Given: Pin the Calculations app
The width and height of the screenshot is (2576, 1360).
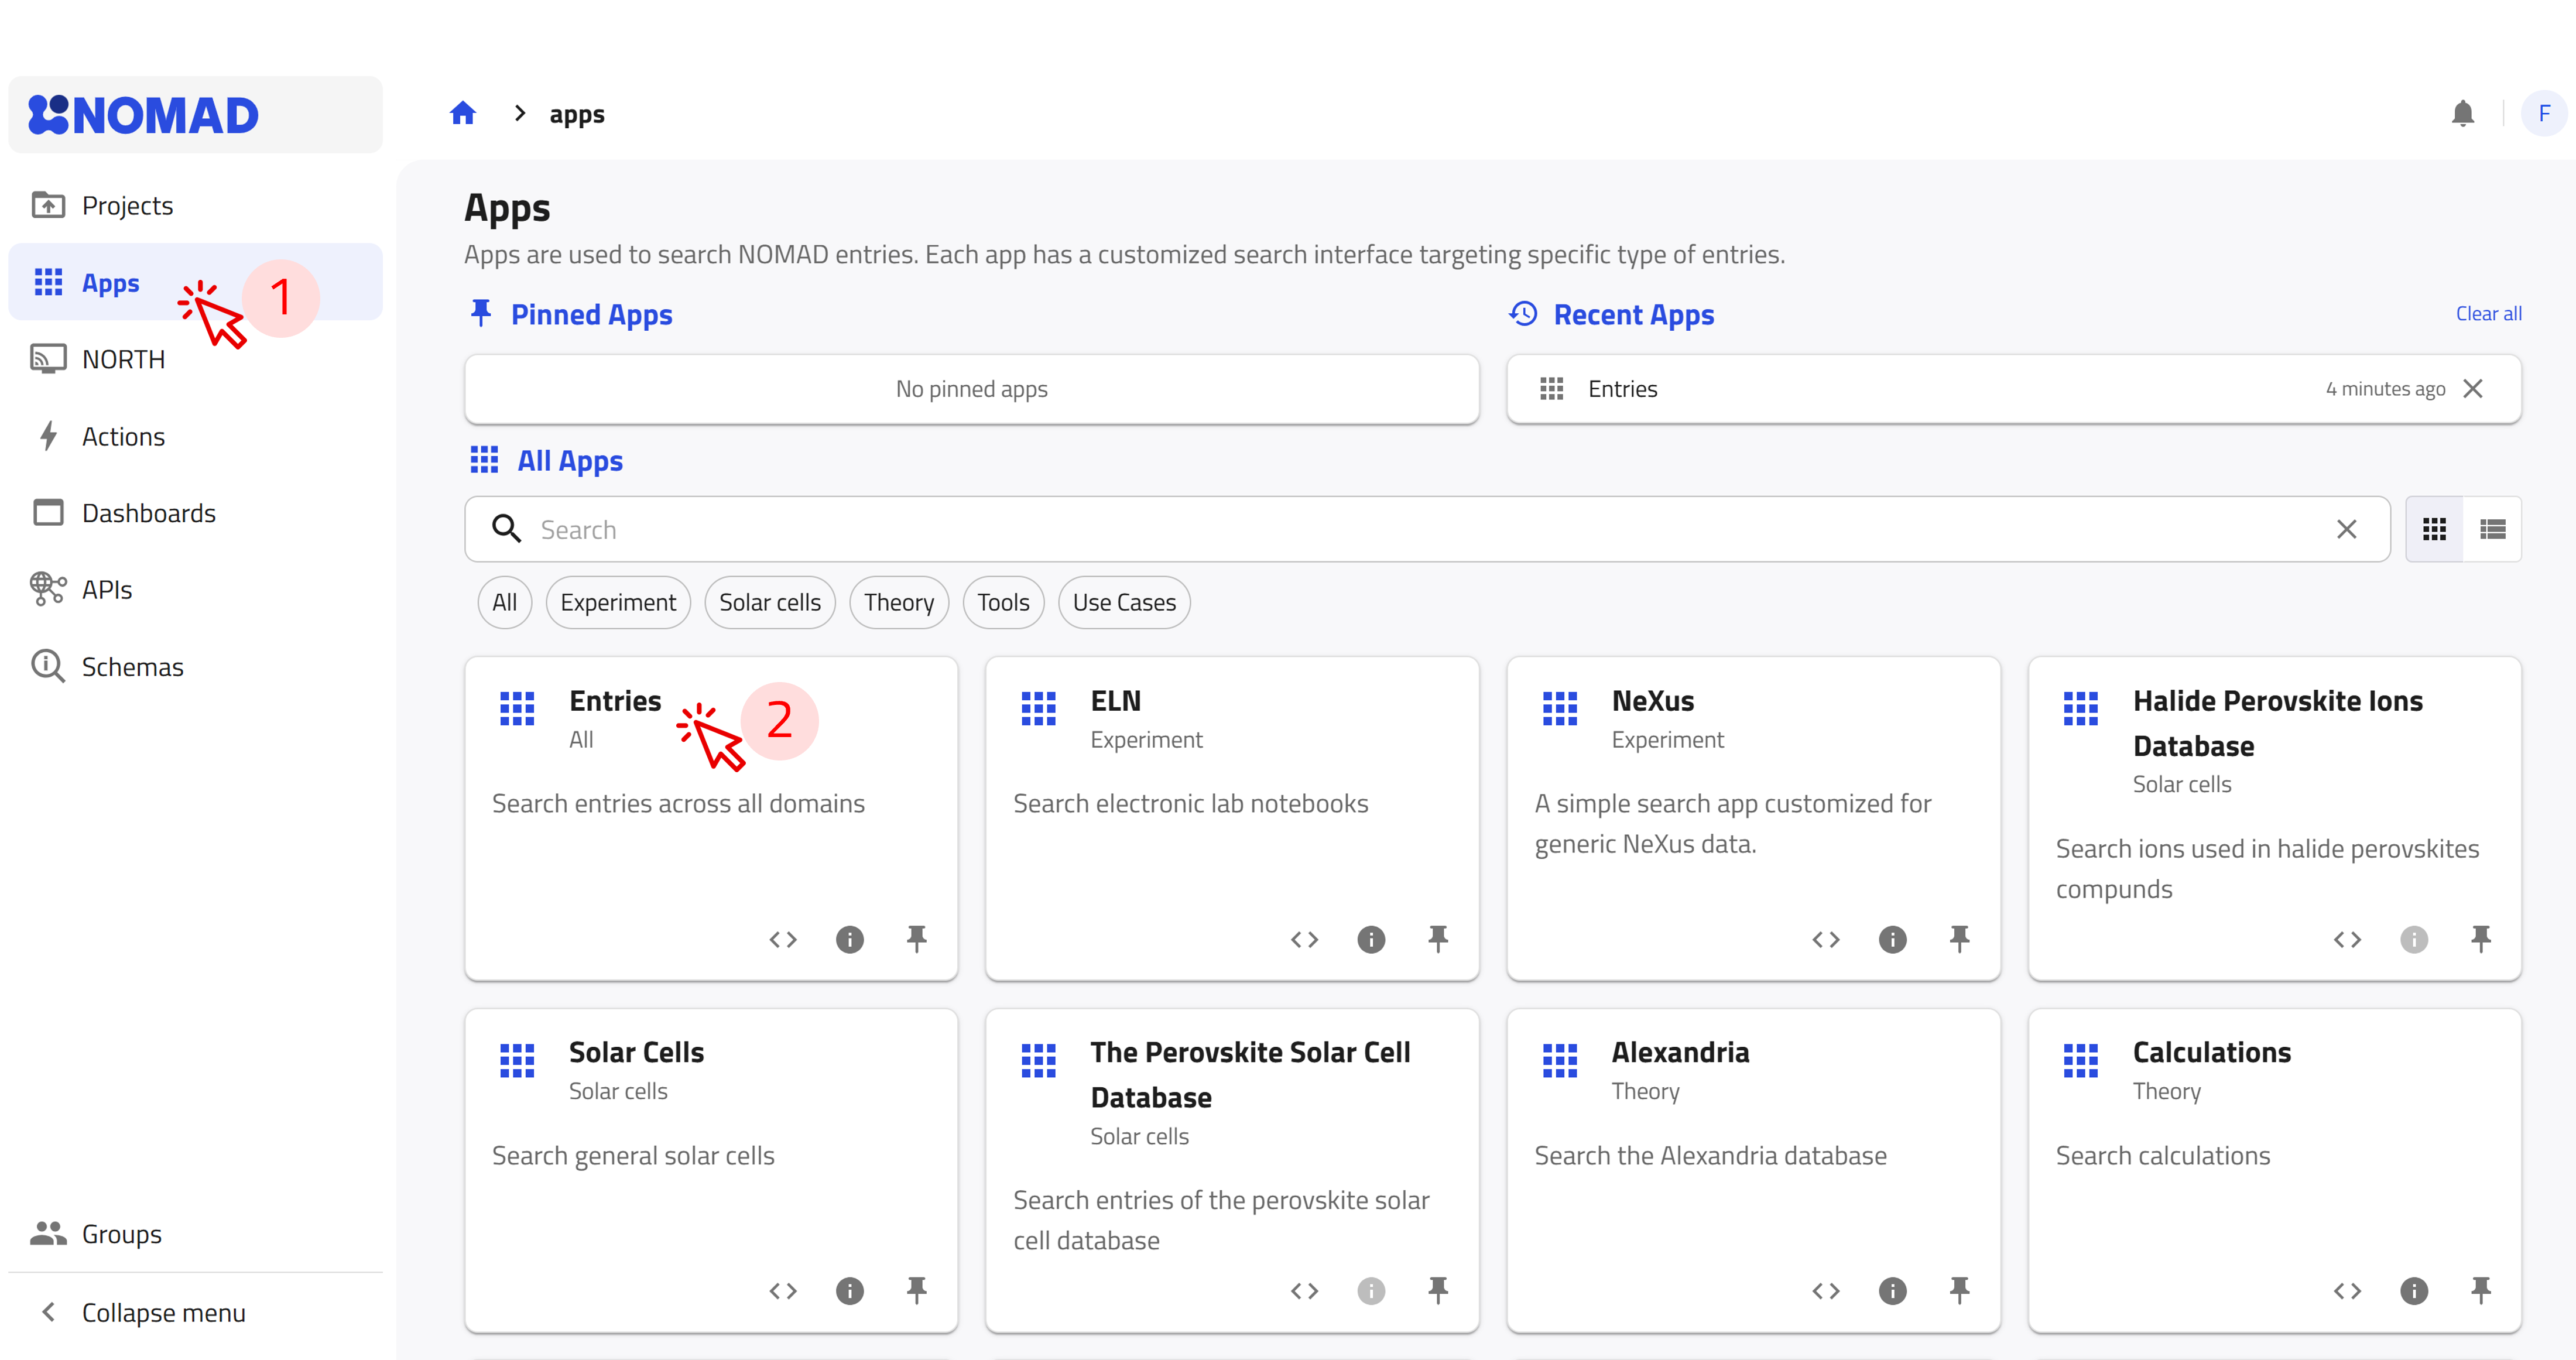Looking at the screenshot, I should [2481, 1291].
